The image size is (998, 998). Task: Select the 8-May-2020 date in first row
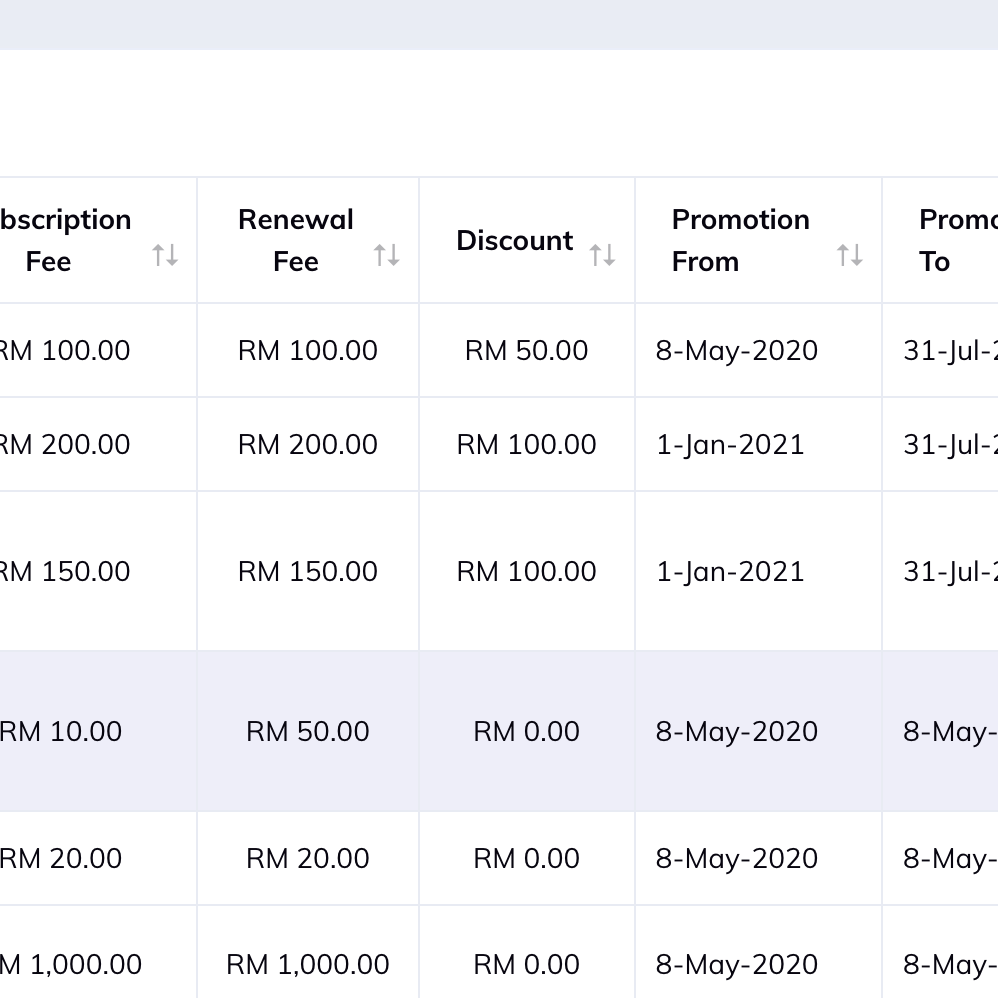[736, 351]
